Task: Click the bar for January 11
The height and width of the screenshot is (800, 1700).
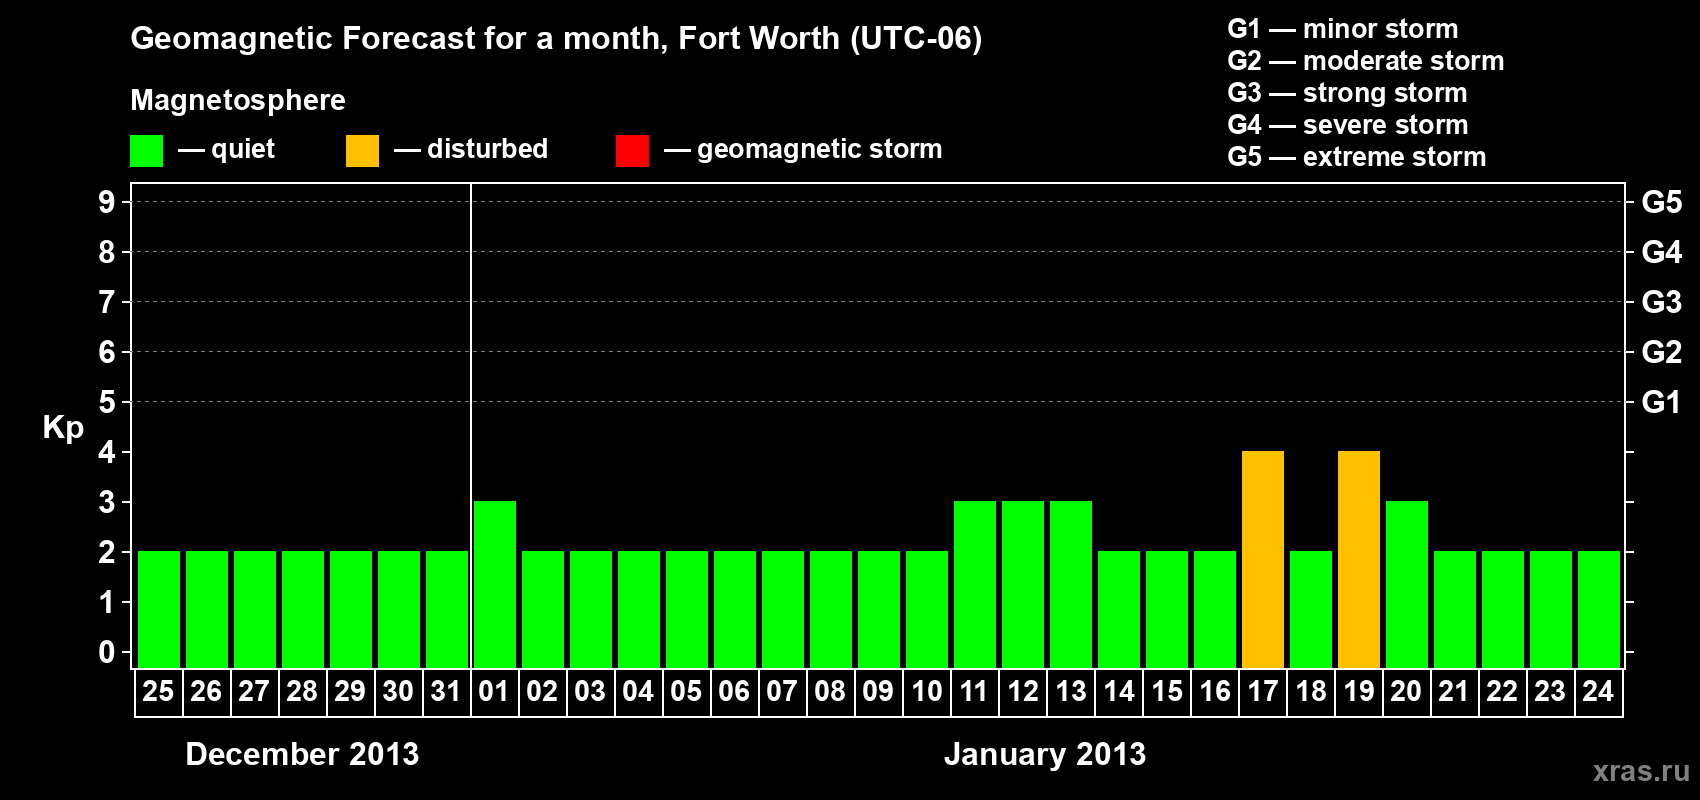Action: (975, 584)
